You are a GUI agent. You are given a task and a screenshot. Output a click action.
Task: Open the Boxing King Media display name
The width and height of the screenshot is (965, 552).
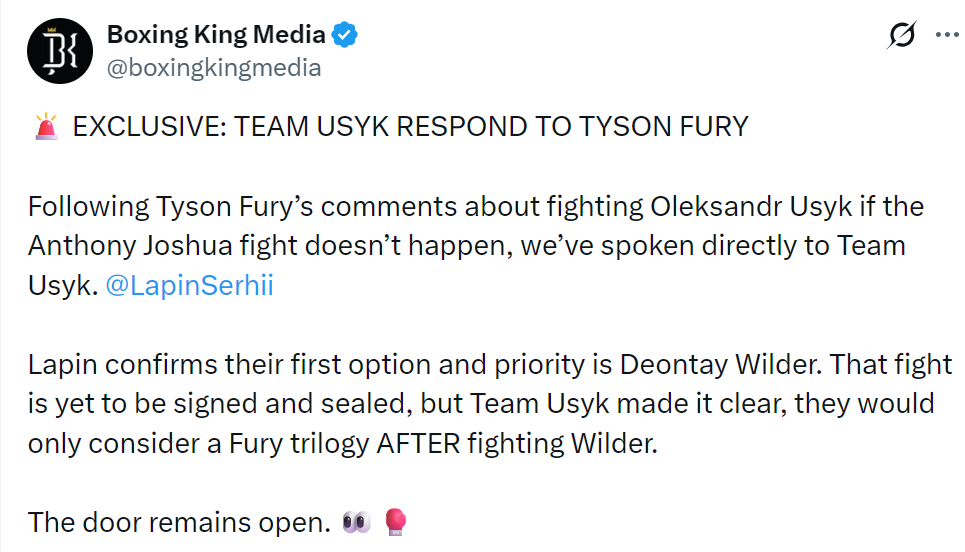[x=216, y=34]
